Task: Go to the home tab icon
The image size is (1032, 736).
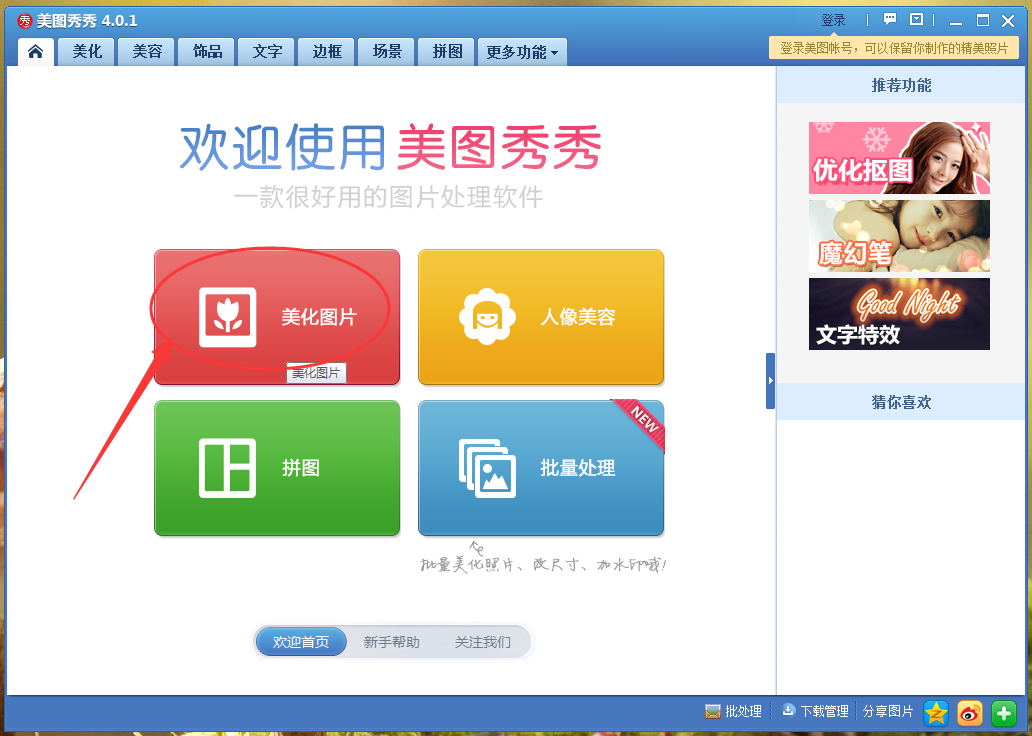Action: pyautogui.click(x=36, y=51)
